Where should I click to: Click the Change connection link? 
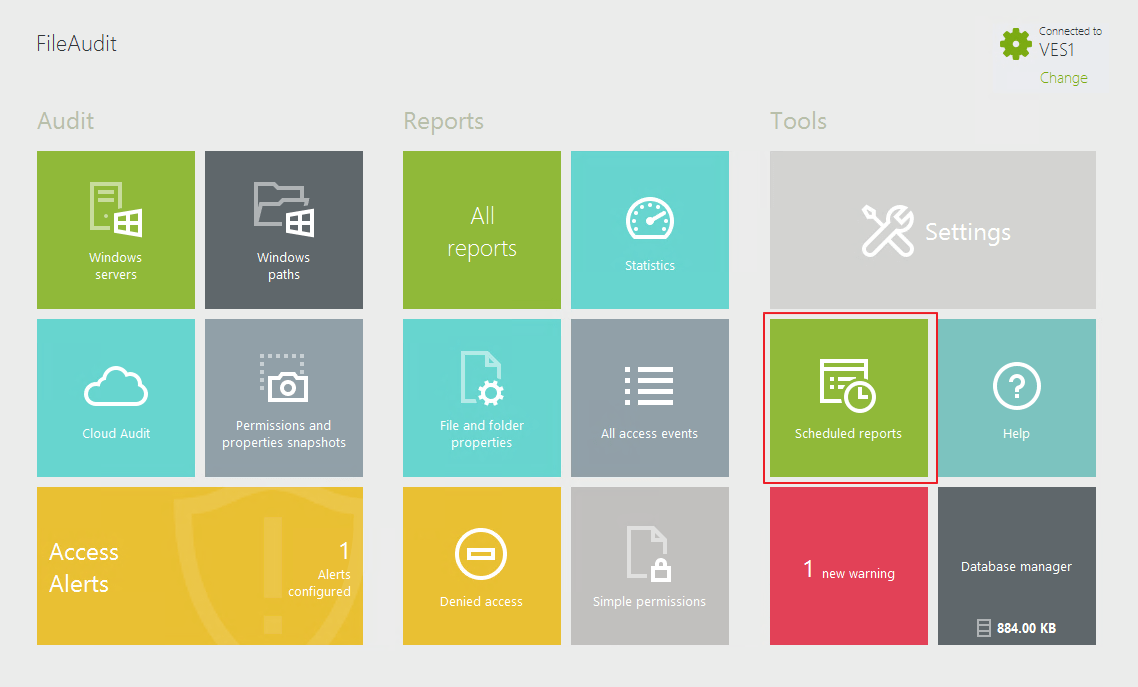(x=1063, y=78)
